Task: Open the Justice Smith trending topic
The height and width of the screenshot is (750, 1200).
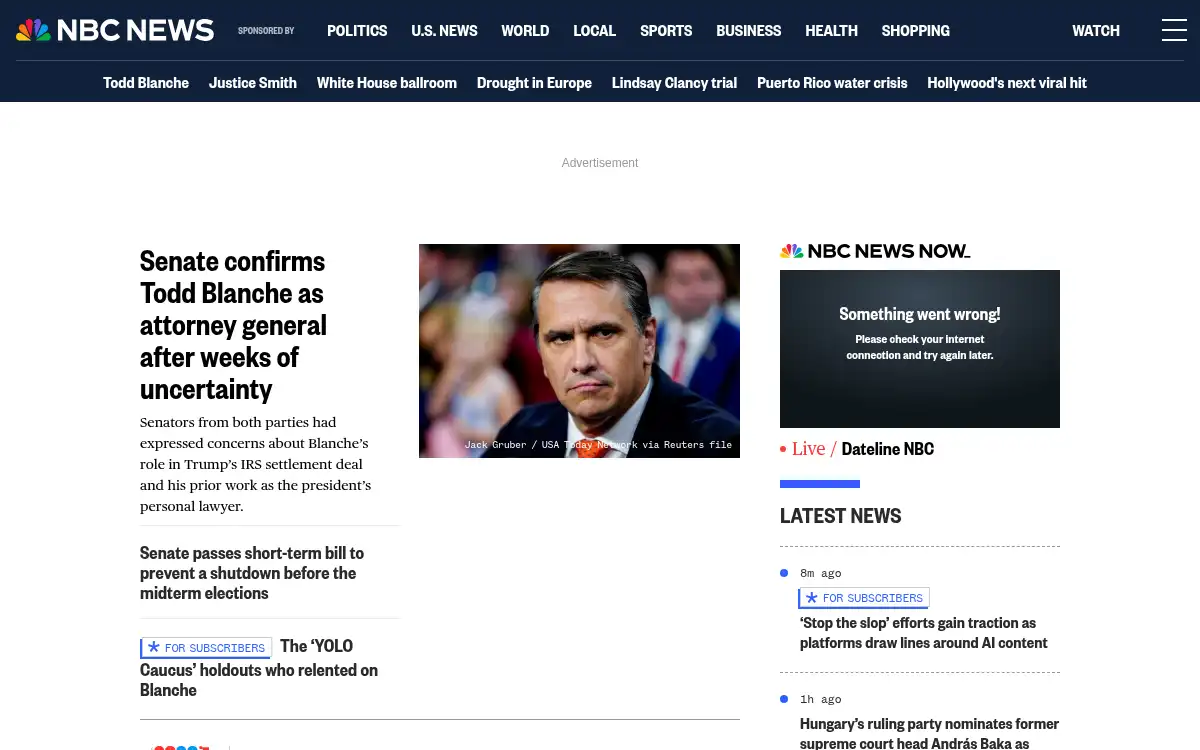Action: [253, 83]
